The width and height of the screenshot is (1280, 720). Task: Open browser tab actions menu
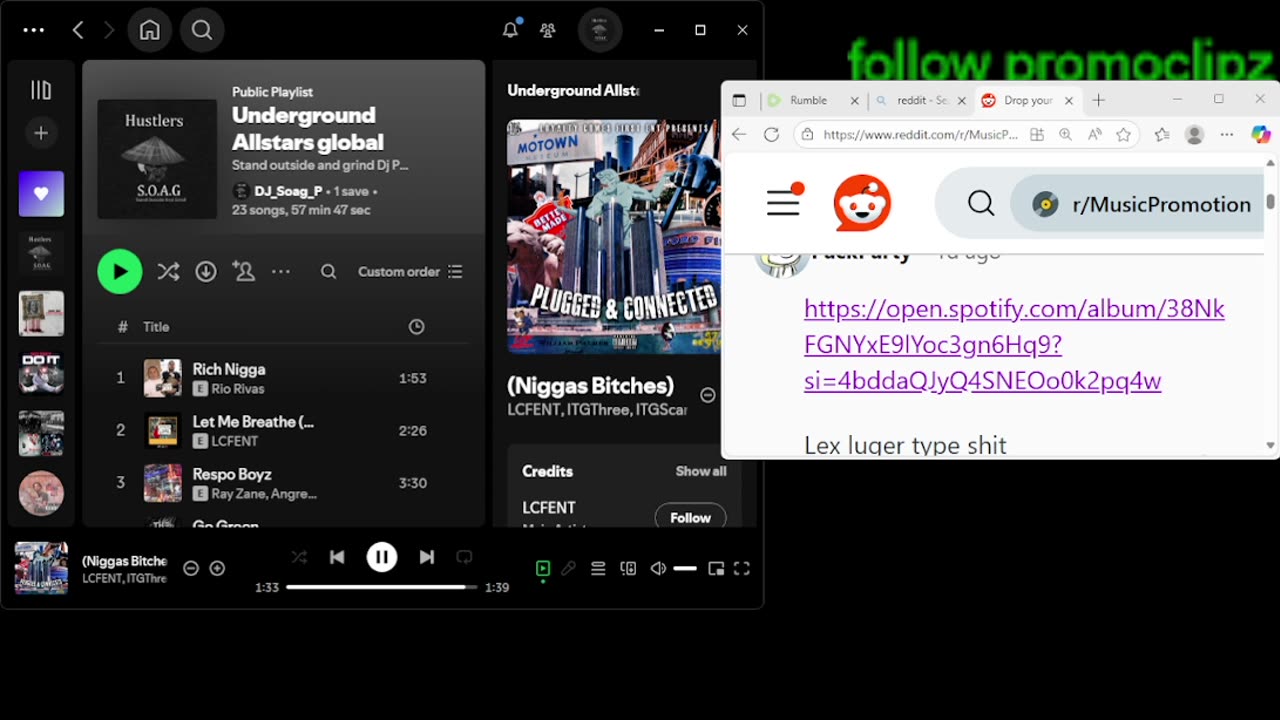coord(739,100)
